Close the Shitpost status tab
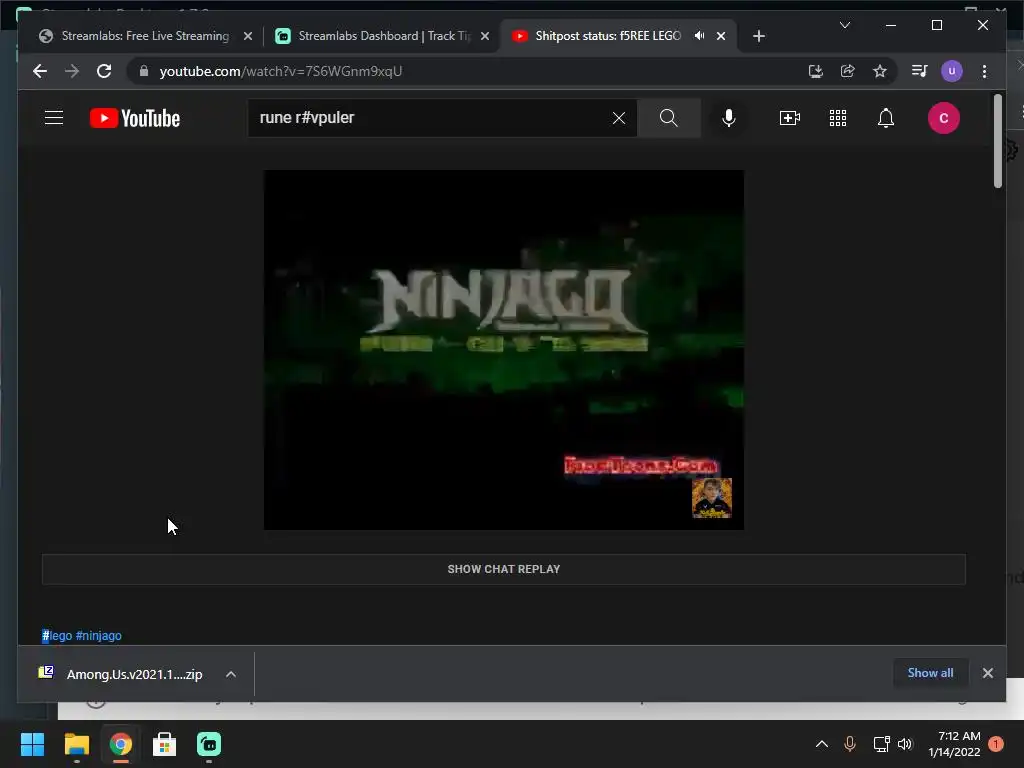The image size is (1024, 768). tap(721, 36)
